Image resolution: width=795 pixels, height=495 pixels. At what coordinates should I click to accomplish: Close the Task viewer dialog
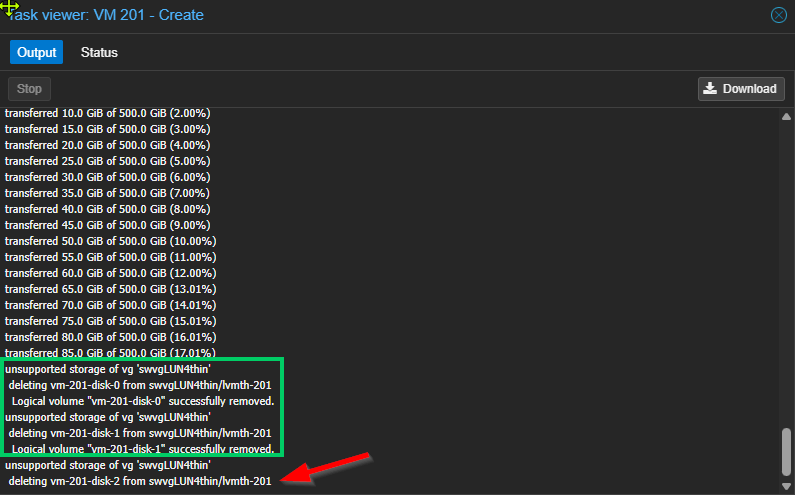[779, 15]
